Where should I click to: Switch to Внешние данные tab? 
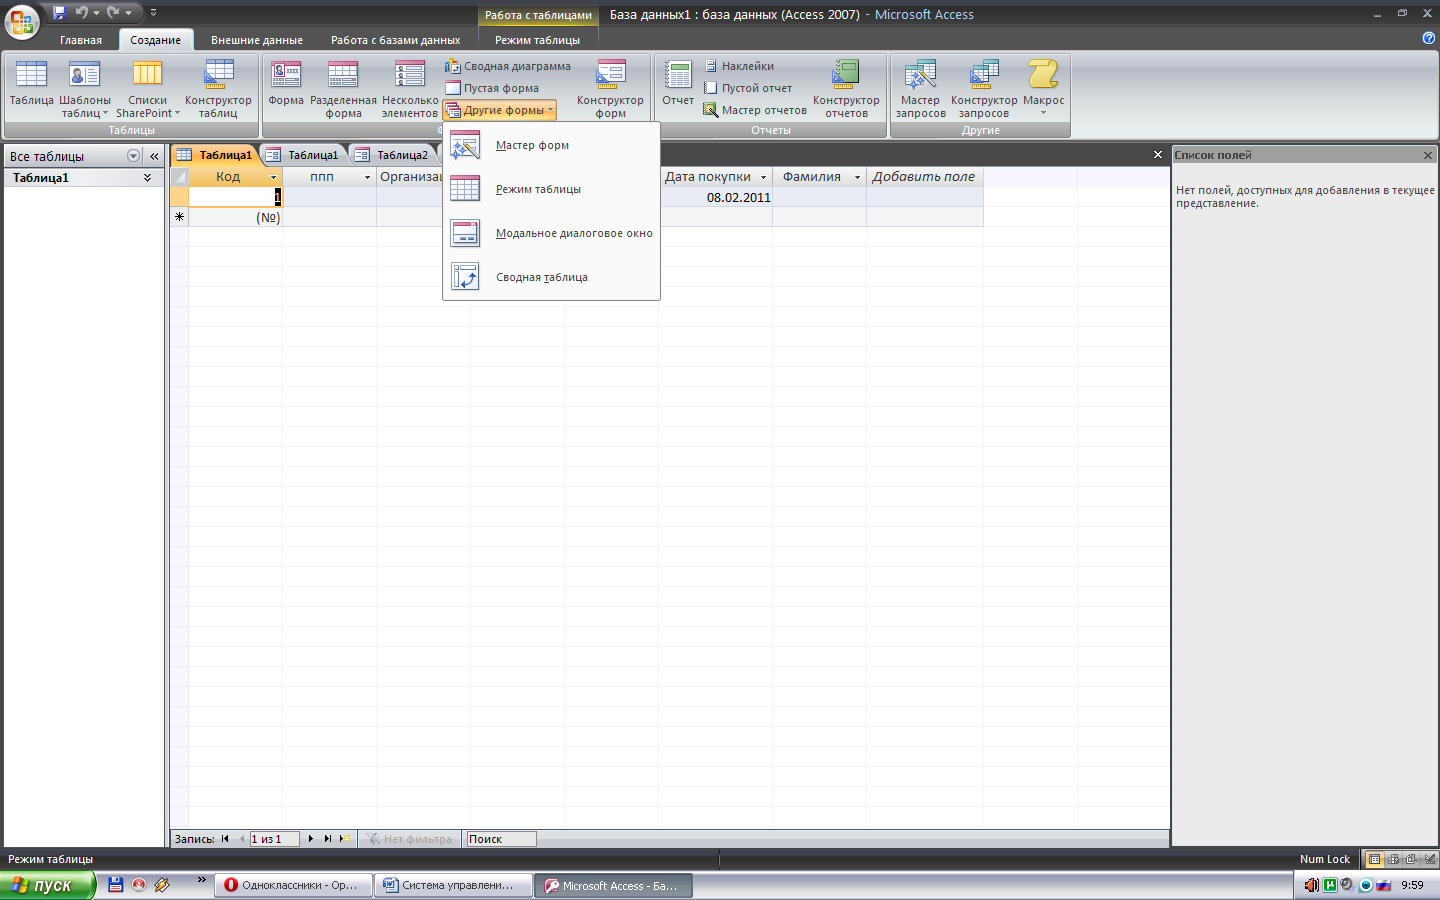tap(257, 40)
